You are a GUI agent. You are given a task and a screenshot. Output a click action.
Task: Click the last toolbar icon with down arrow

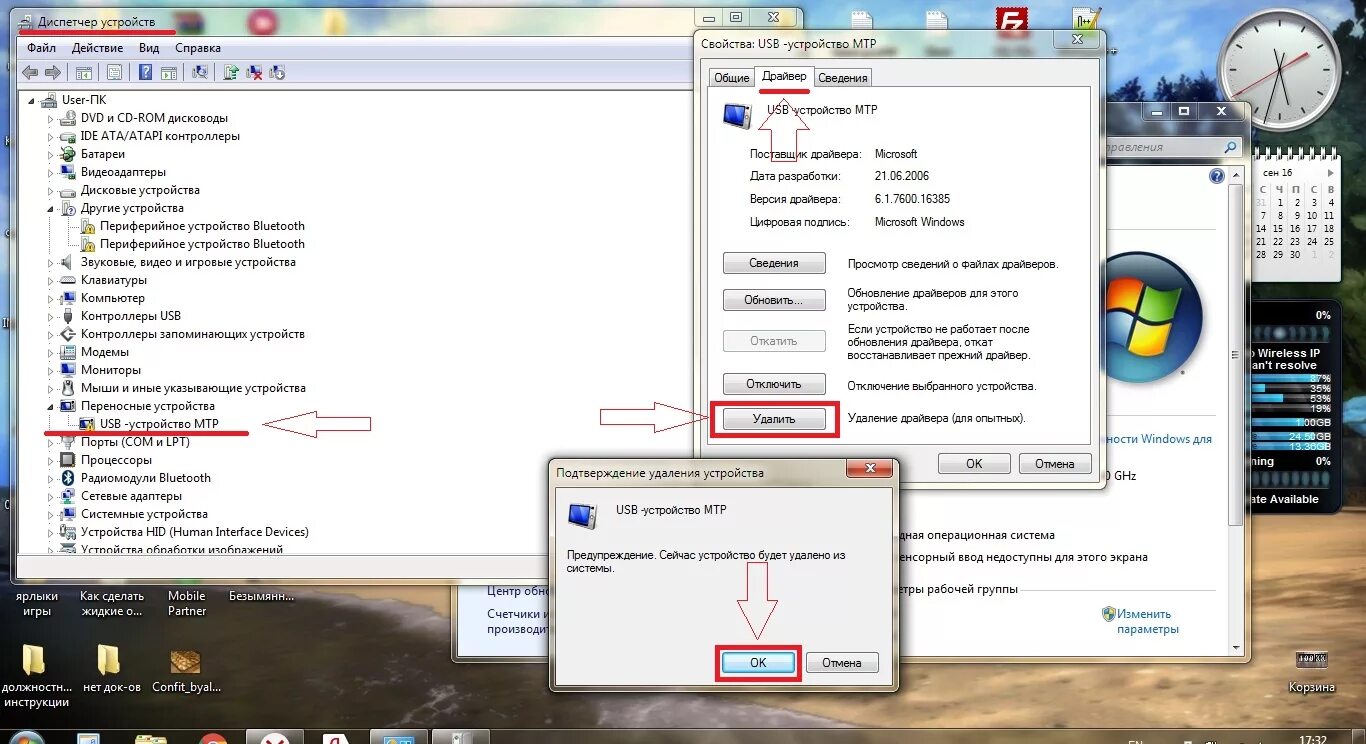tap(277, 72)
